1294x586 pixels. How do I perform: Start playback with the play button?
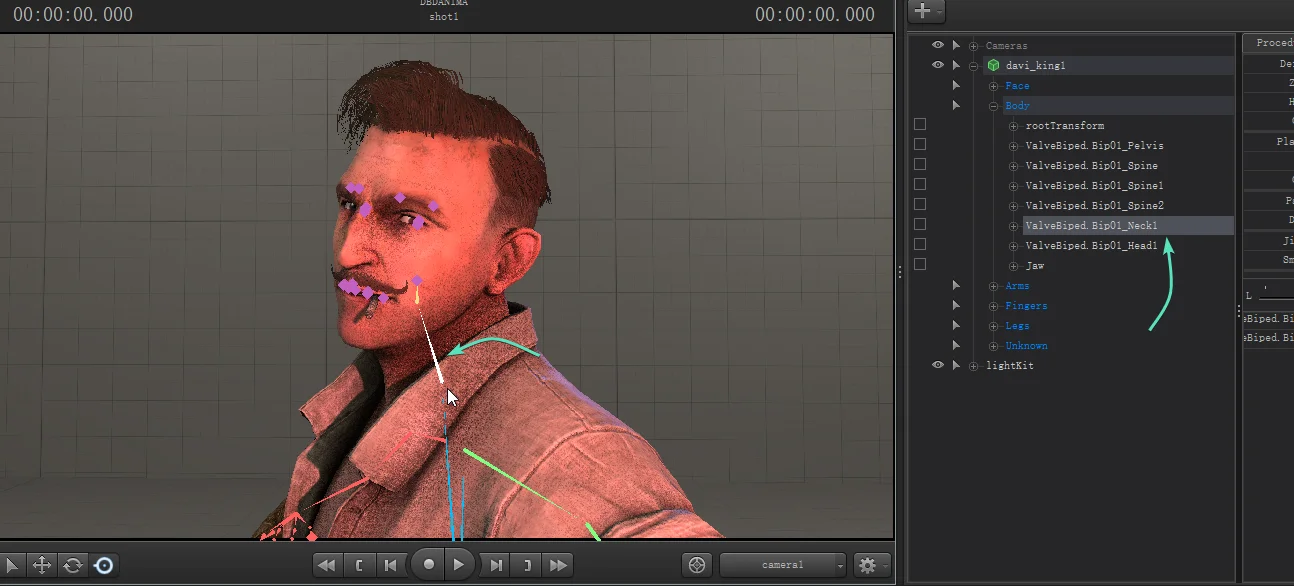(x=458, y=564)
